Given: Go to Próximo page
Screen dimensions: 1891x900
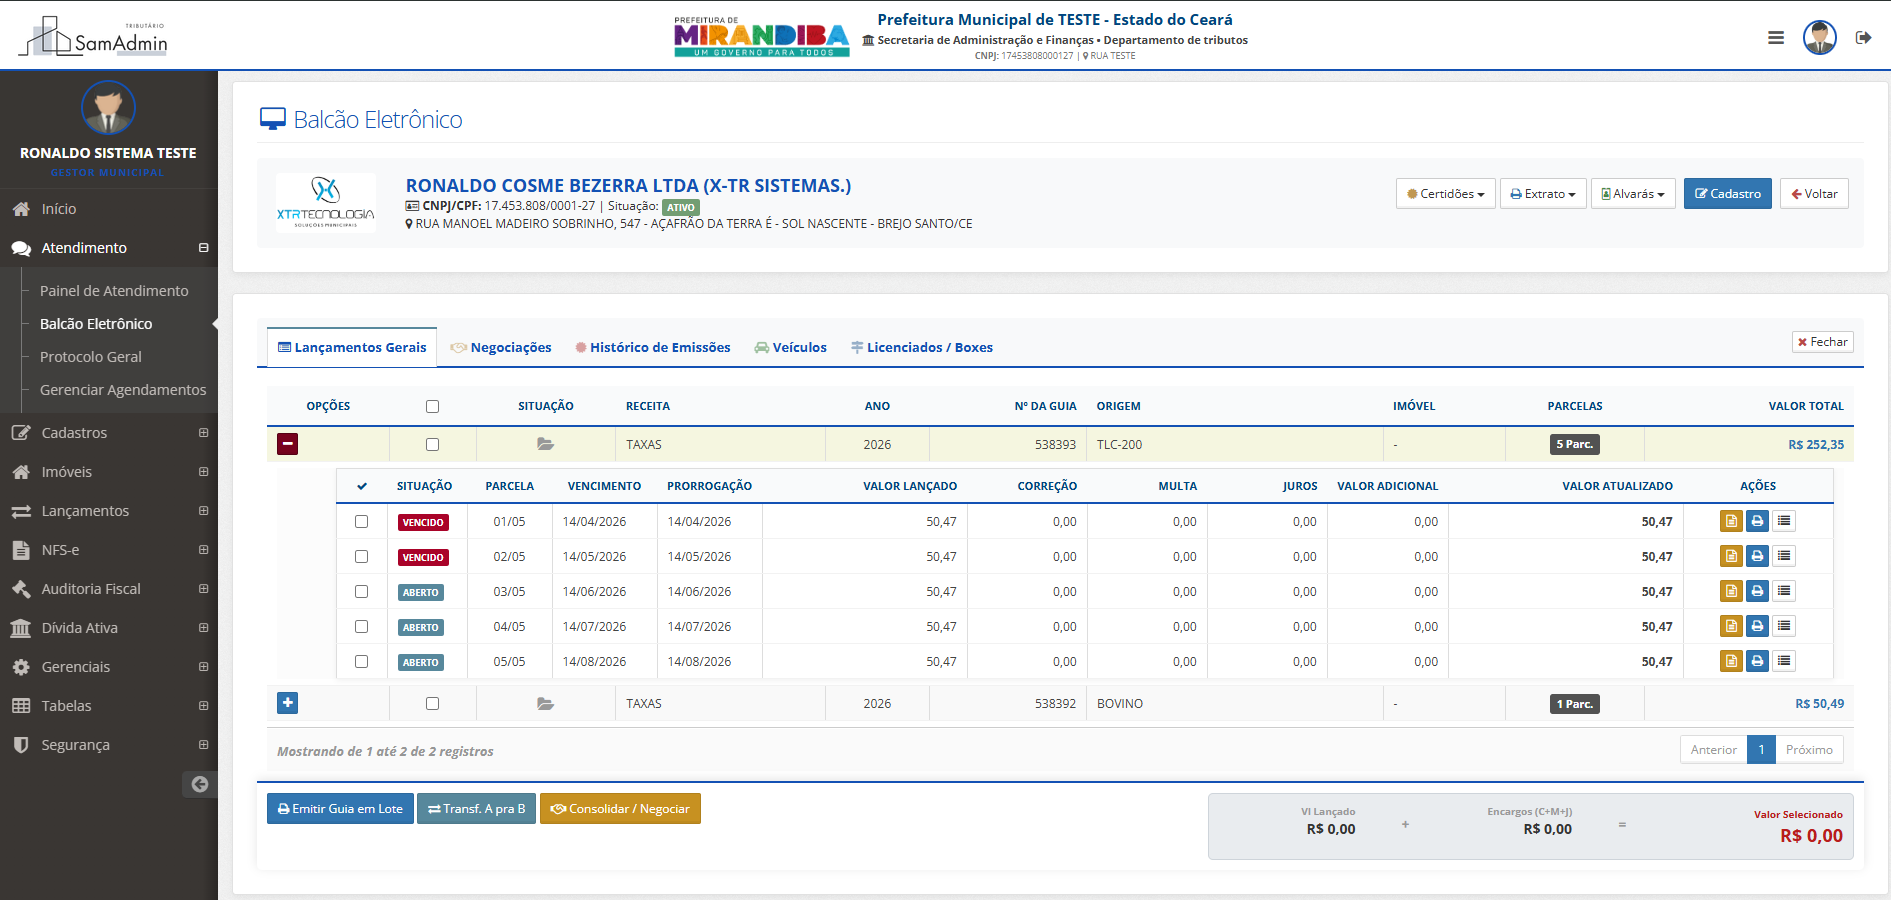Looking at the screenshot, I should click(1809, 749).
